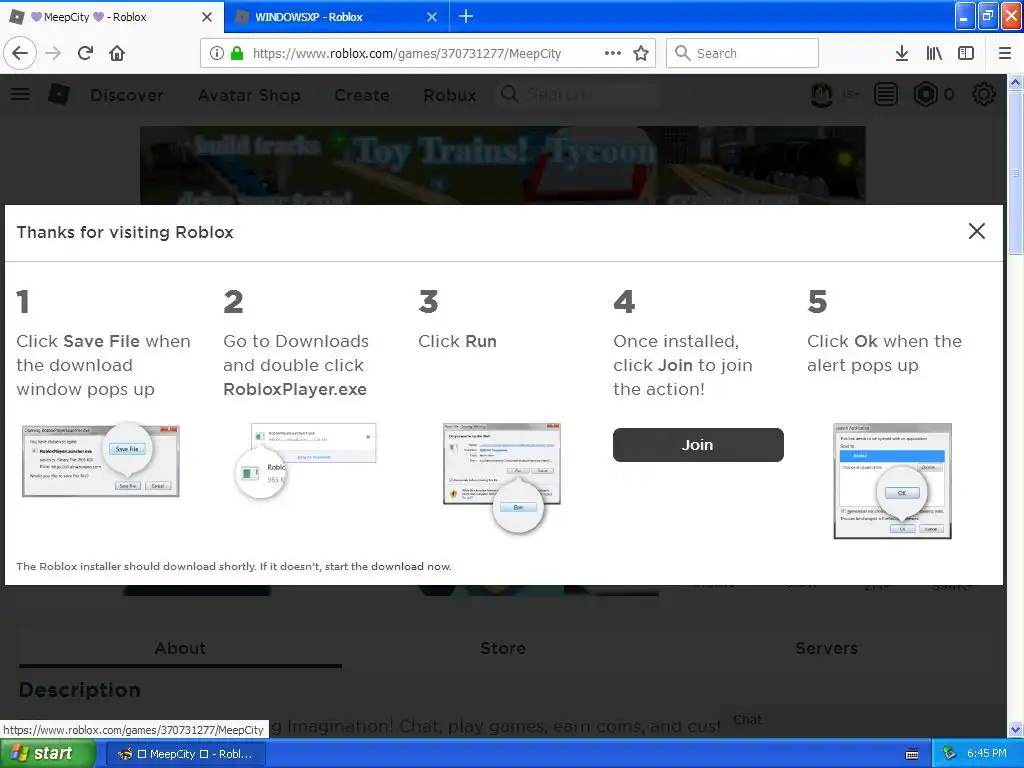This screenshot has height=768, width=1024.
Task: Open a new browser tab
Action: click(x=466, y=16)
